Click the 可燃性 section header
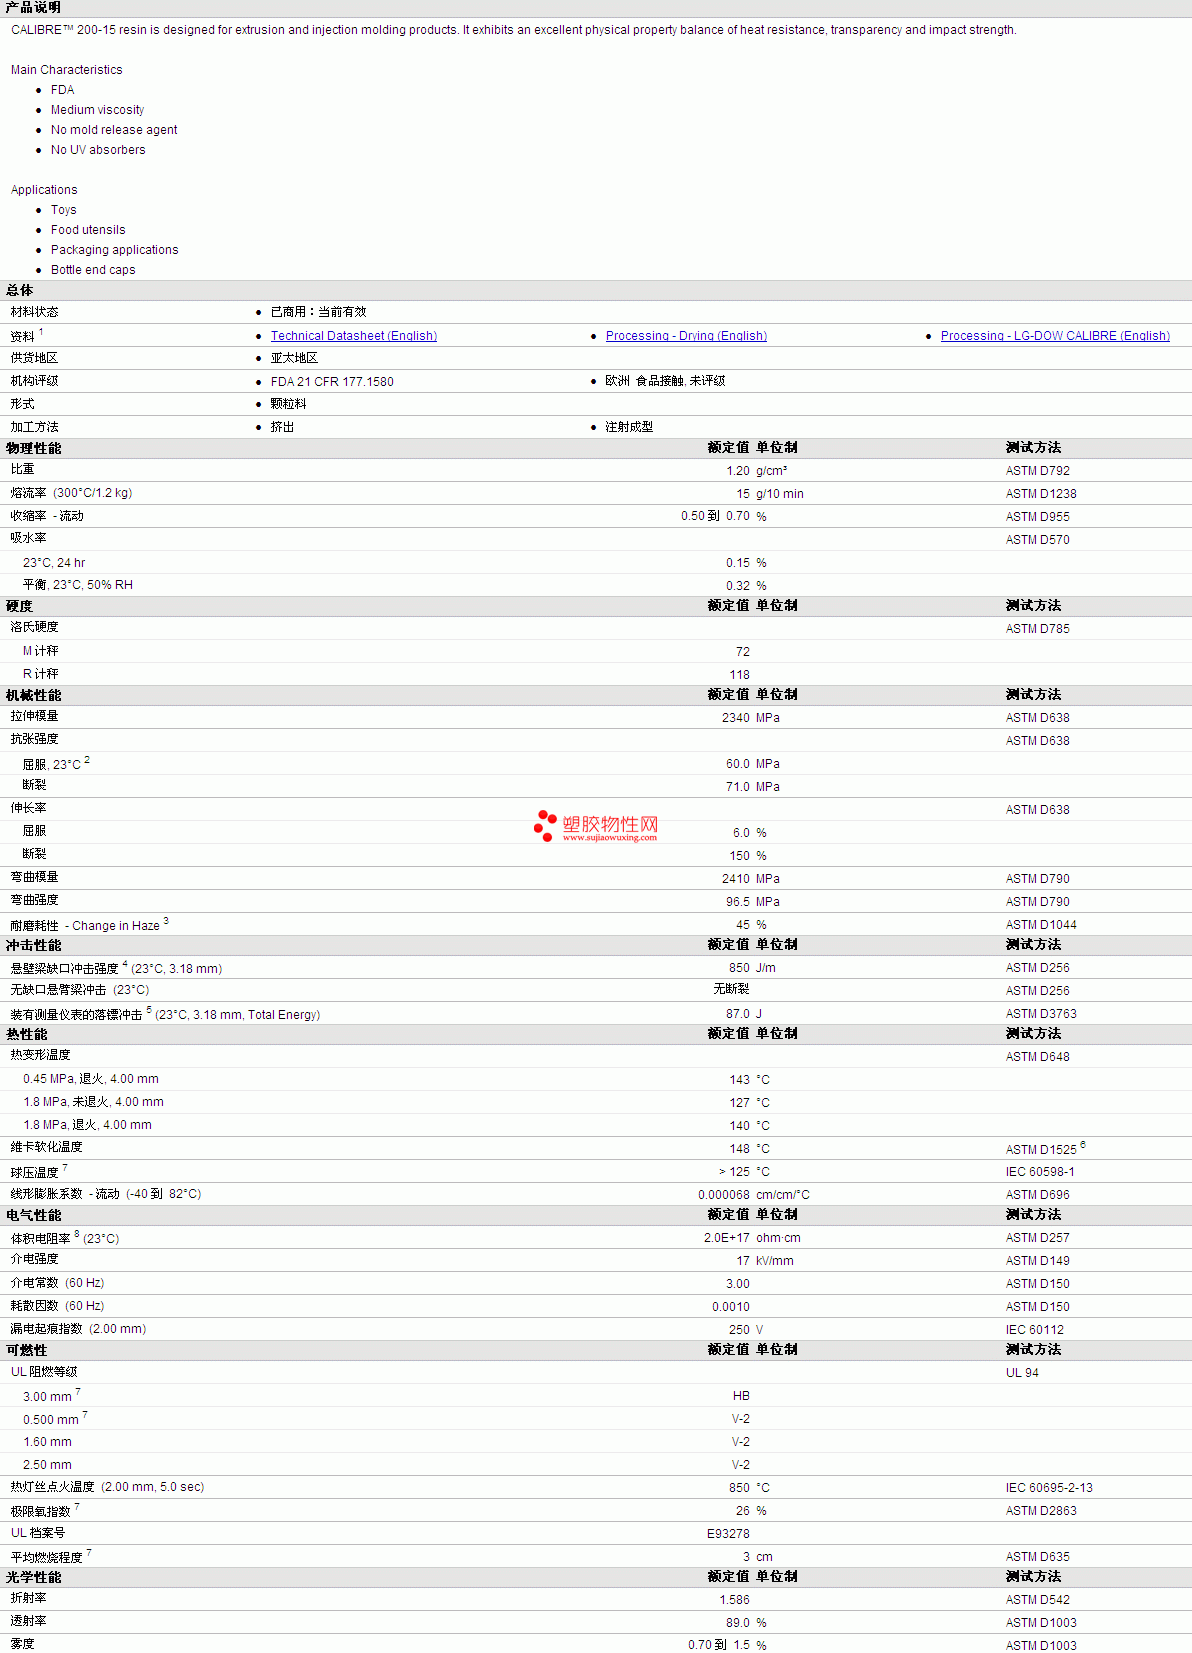Image resolution: width=1192 pixels, height=1653 pixels. click(27, 1350)
